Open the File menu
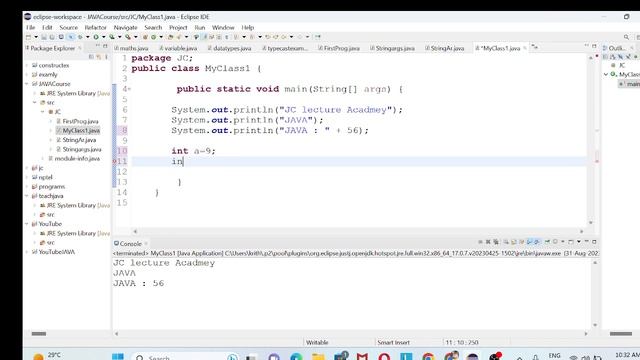This screenshot has width=640, height=360. pyautogui.click(x=31, y=27)
